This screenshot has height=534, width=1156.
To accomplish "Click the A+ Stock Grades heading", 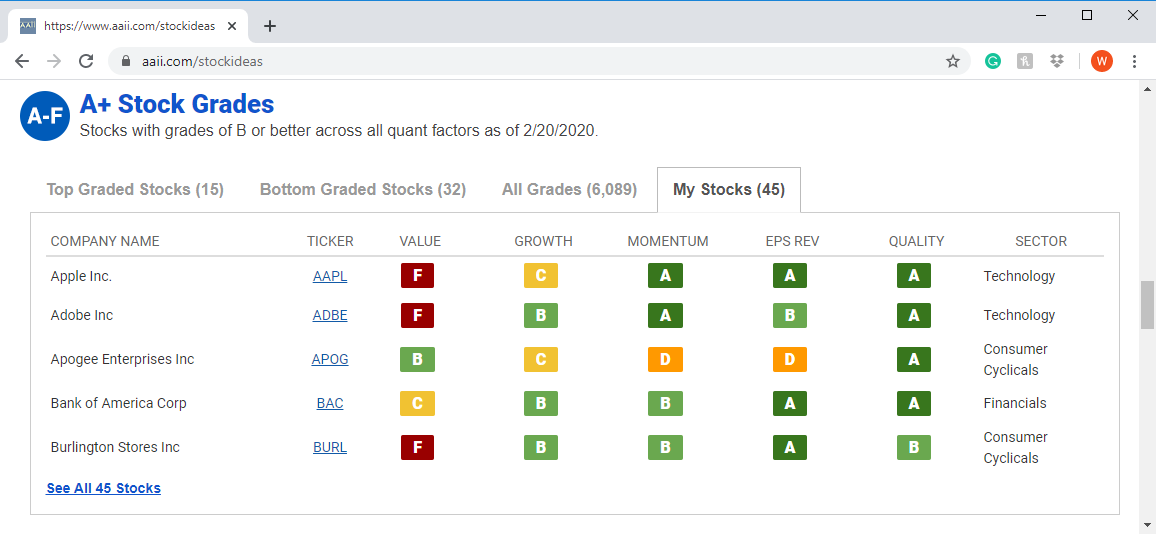I will [x=177, y=104].
